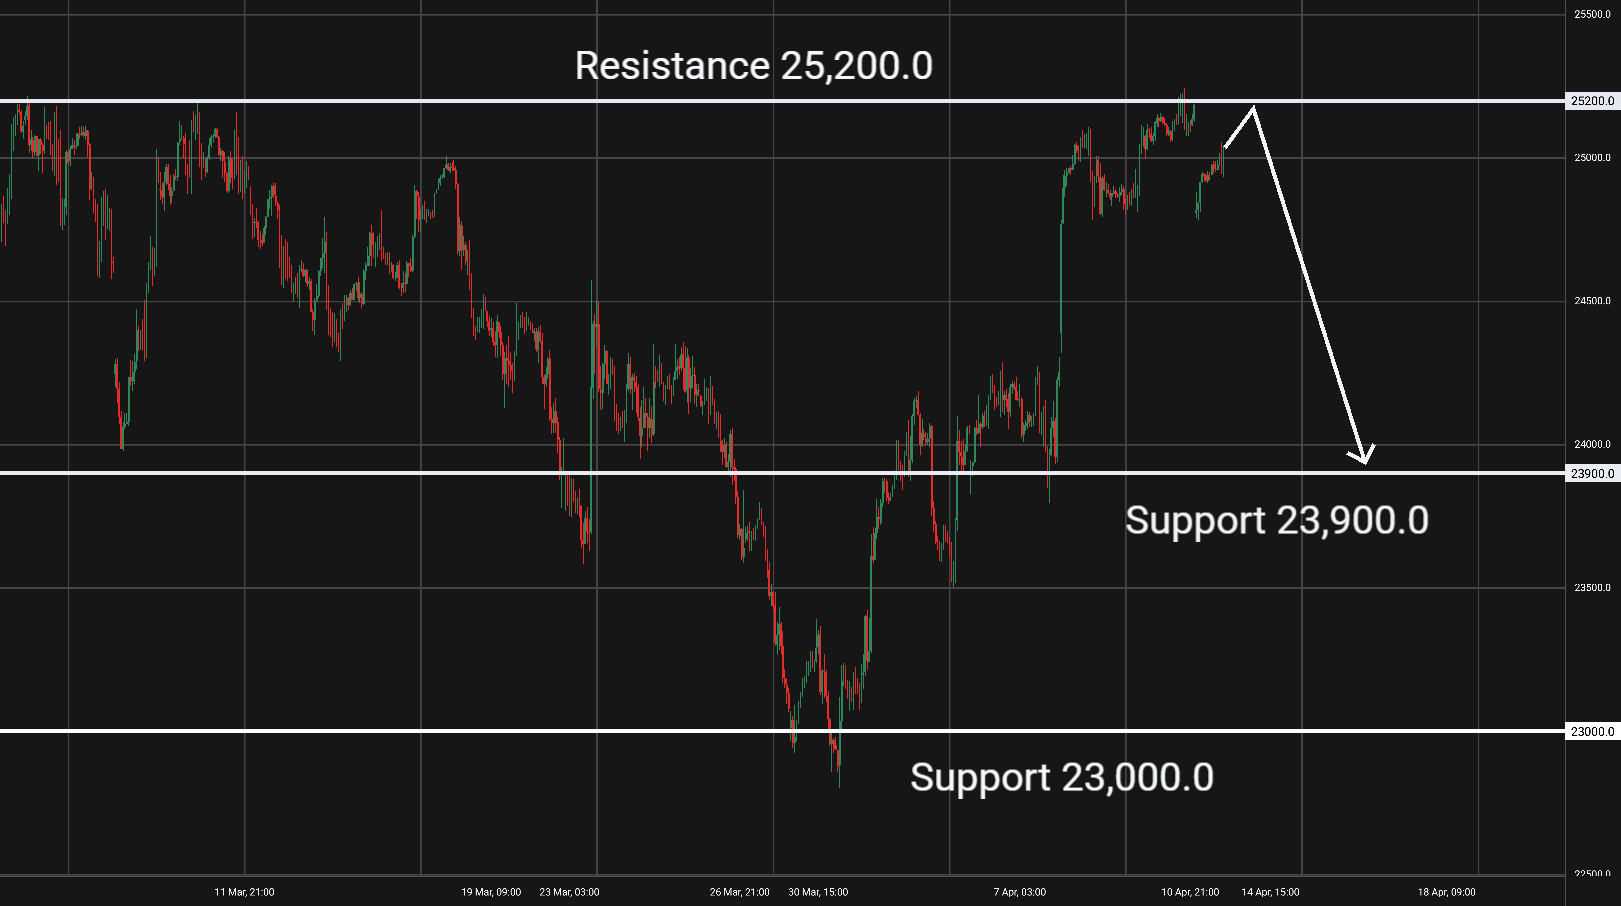Image resolution: width=1621 pixels, height=906 pixels.
Task: Click the '30 Mar, 15:00' time label
Action: [x=818, y=892]
